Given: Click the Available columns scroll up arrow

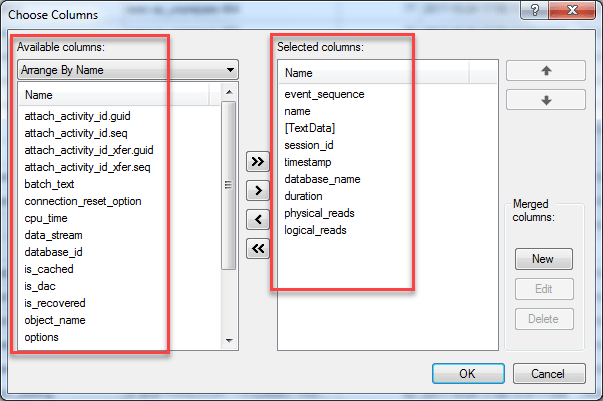Looking at the screenshot, I should pos(229,92).
